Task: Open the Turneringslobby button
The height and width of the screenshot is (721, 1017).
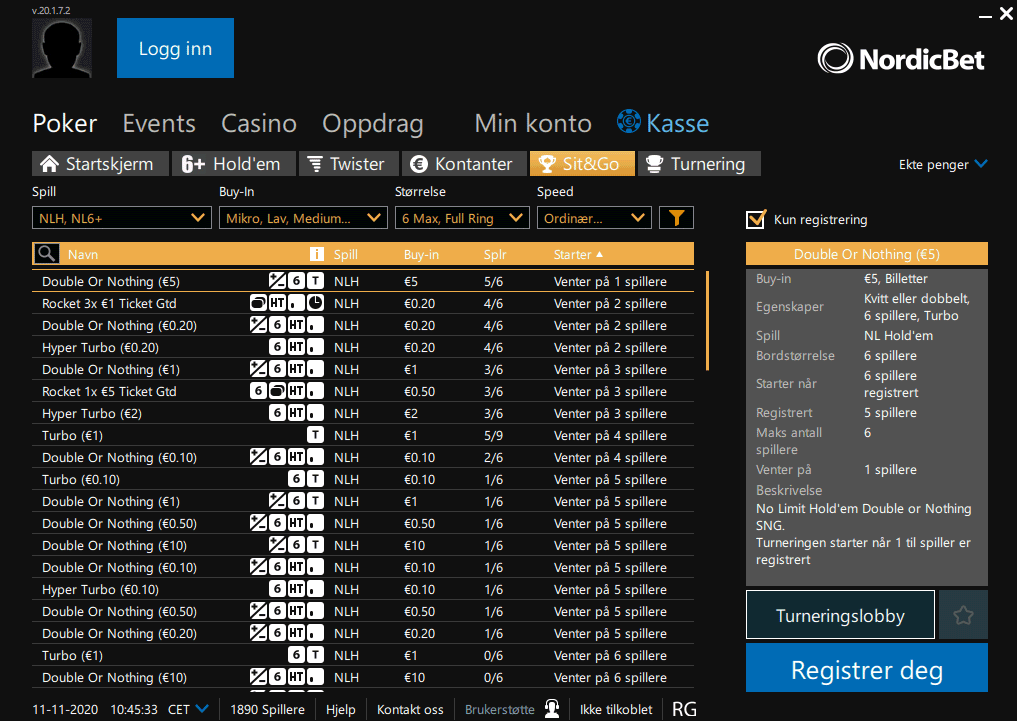Action: (x=840, y=615)
